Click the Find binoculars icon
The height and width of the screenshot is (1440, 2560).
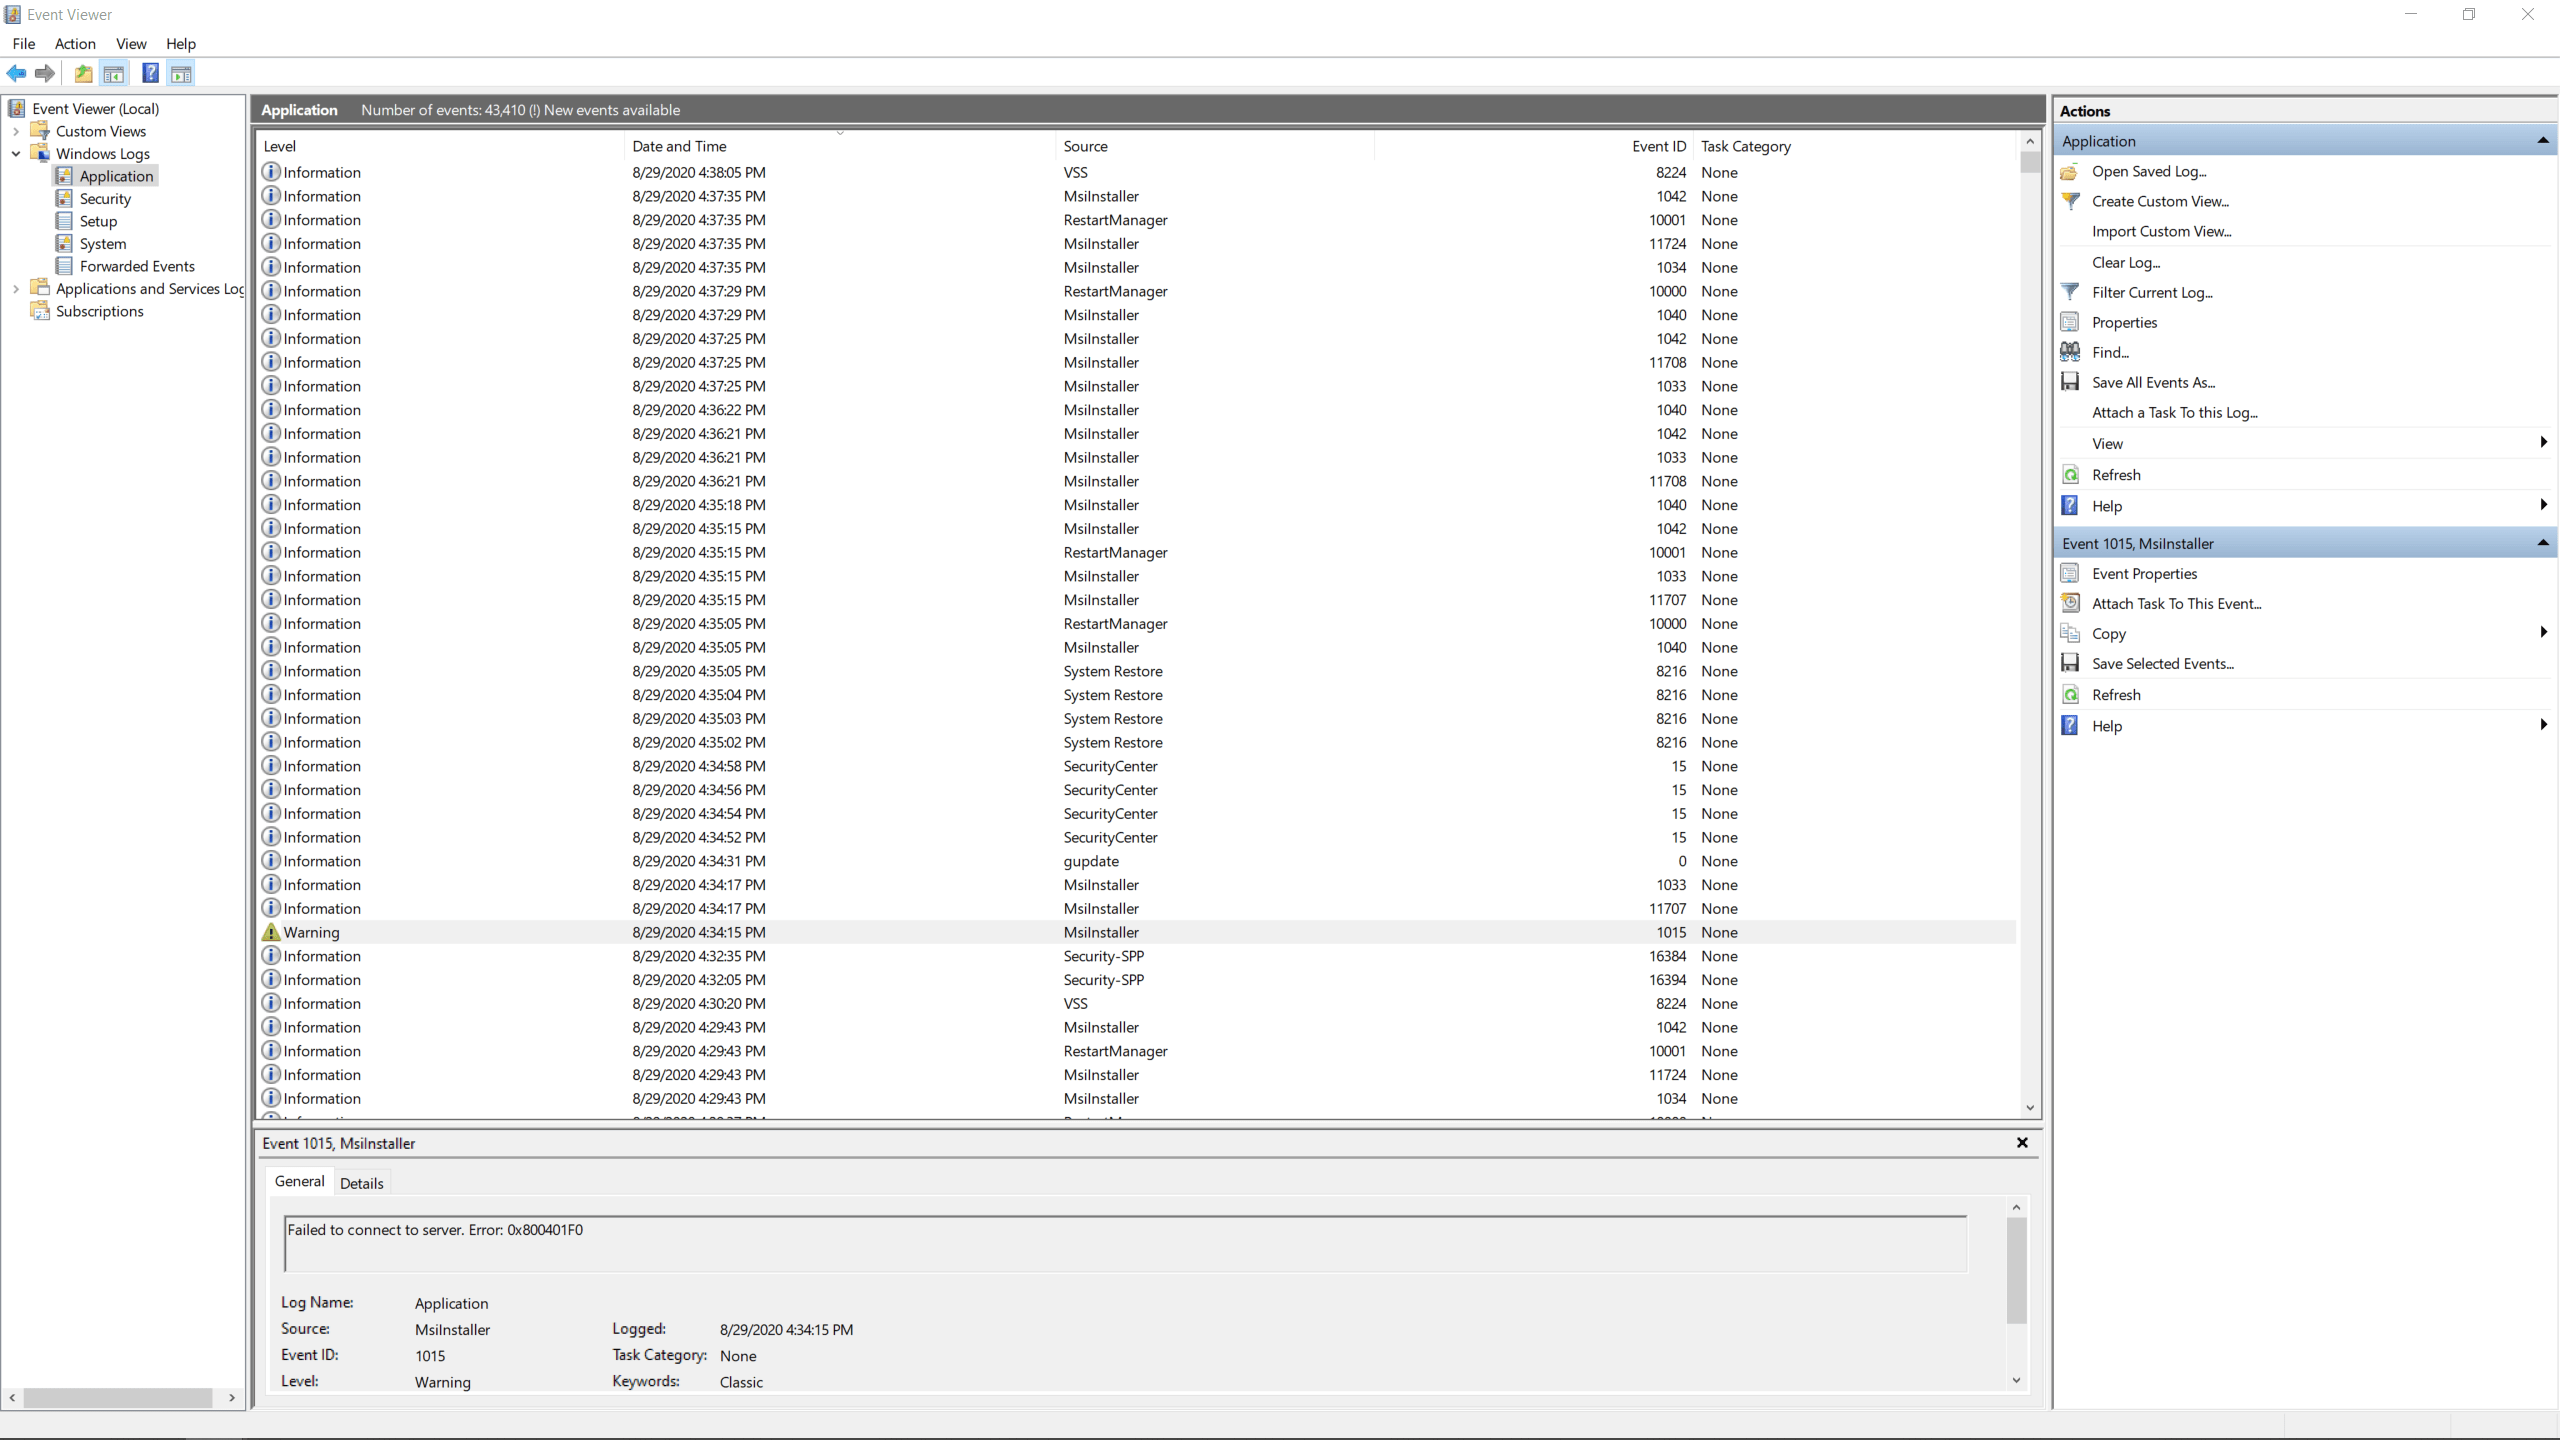tap(2070, 352)
